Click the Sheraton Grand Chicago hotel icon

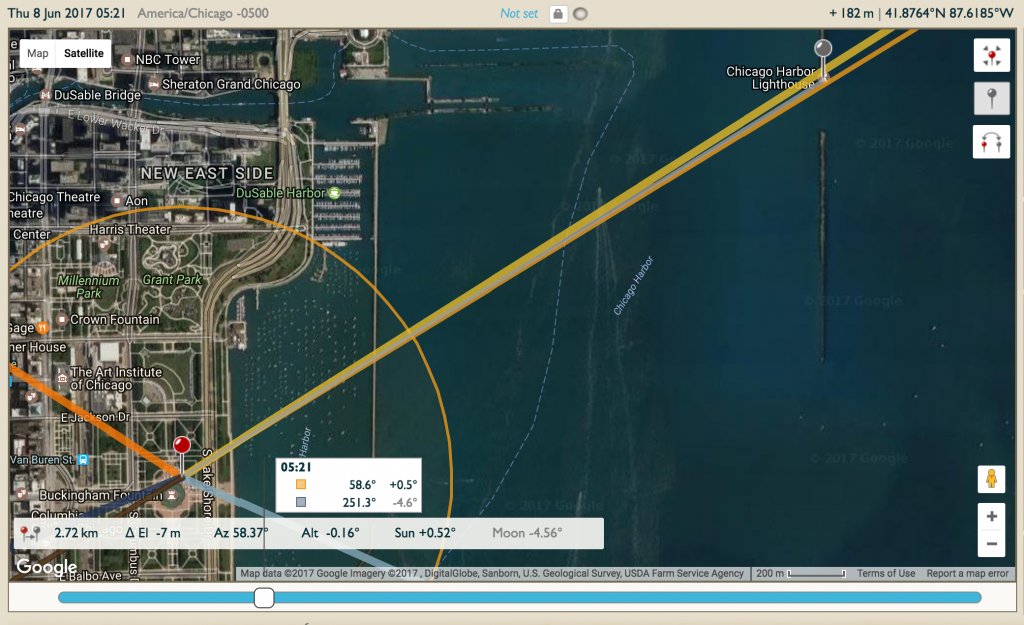(153, 84)
